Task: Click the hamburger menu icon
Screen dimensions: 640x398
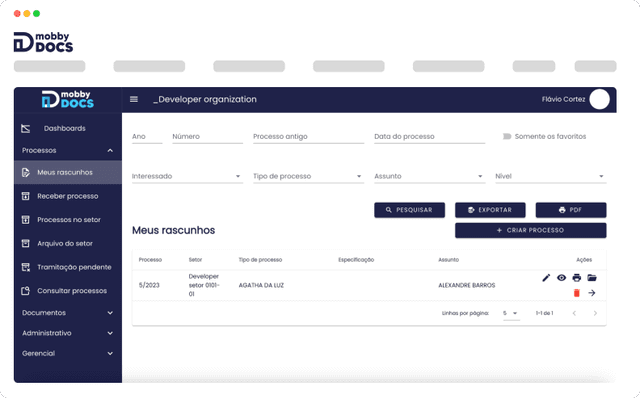Action: pos(134,99)
